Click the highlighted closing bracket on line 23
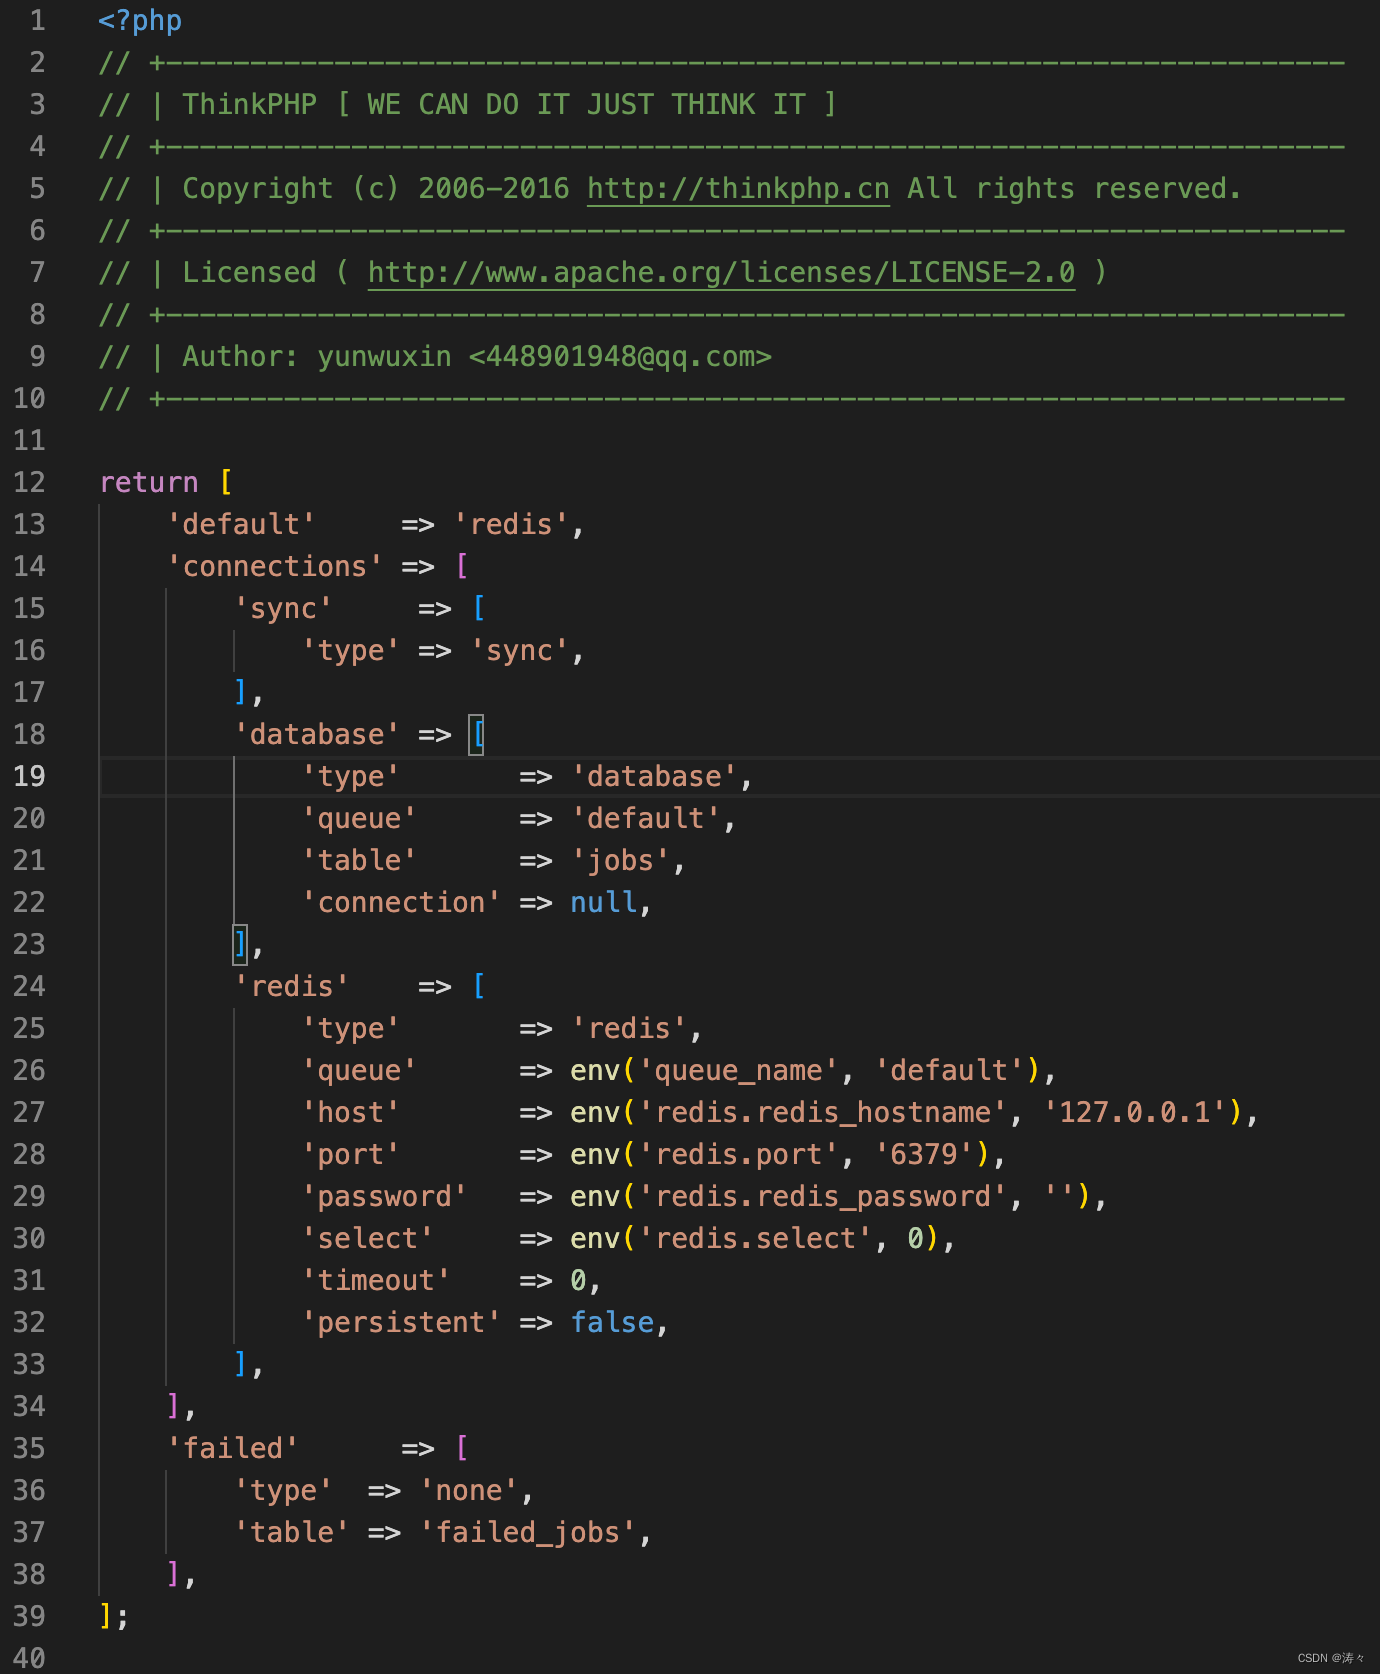This screenshot has height=1674, width=1380. pyautogui.click(x=241, y=945)
